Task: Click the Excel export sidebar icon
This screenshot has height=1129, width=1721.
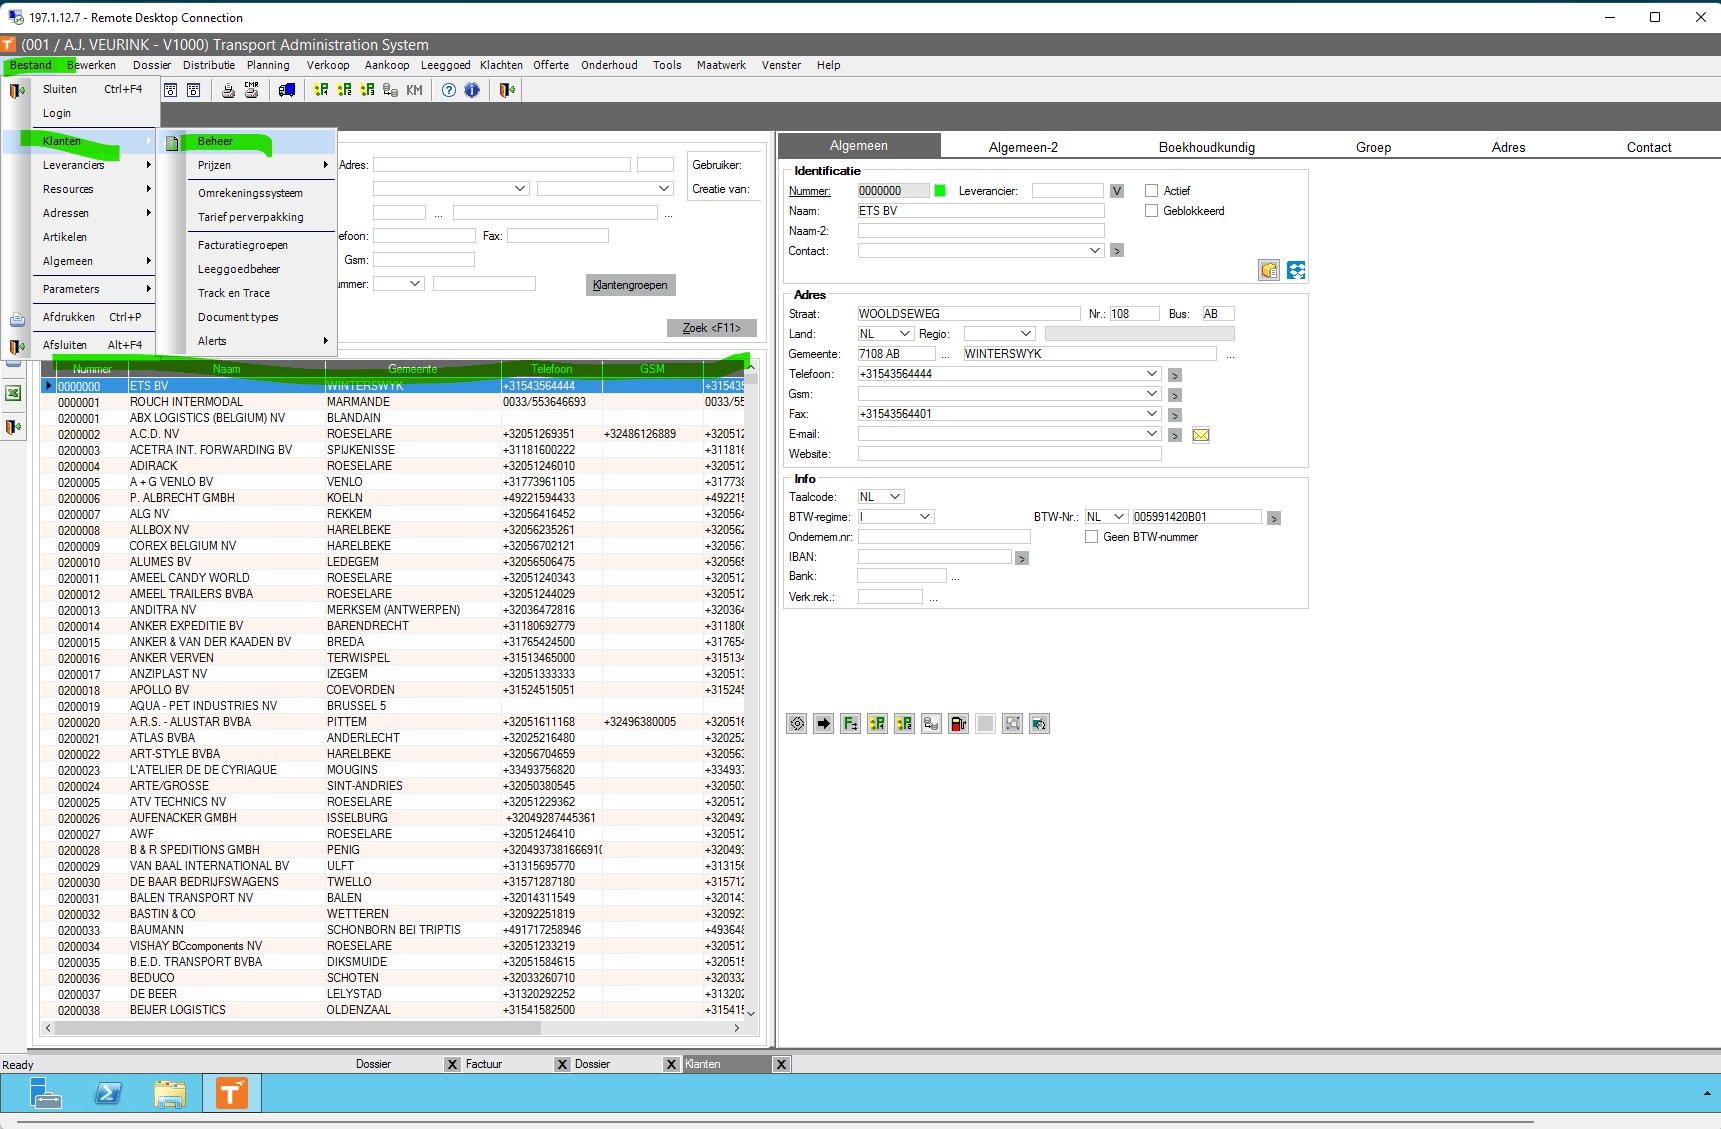Action: [x=14, y=393]
